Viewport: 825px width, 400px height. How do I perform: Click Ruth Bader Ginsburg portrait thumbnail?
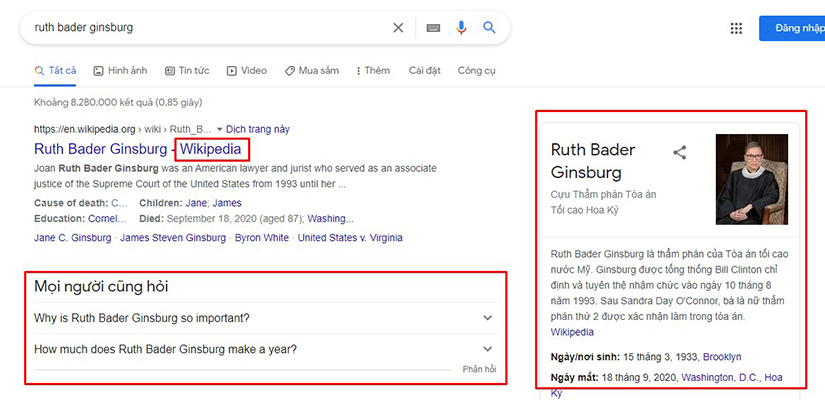coord(752,179)
